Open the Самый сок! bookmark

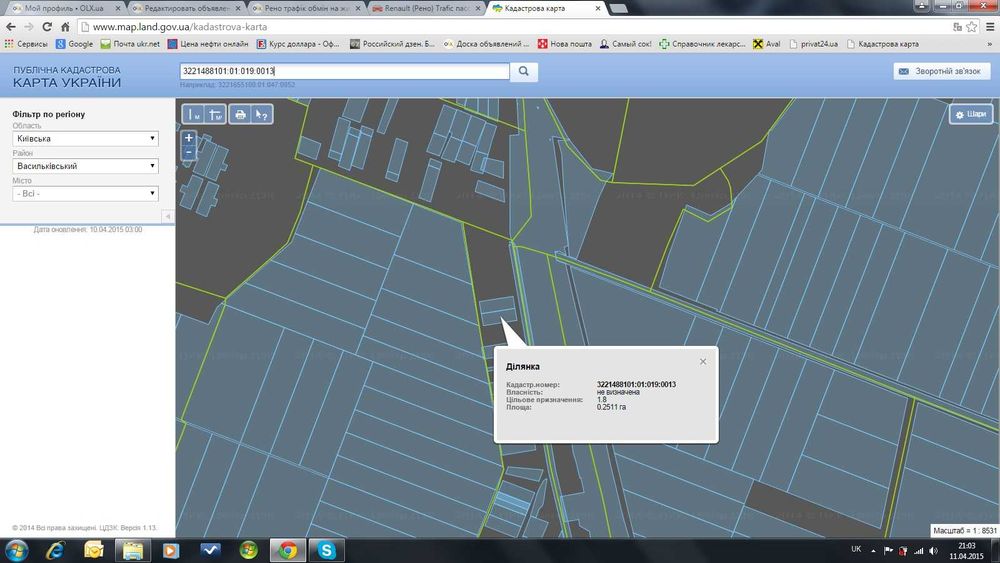point(626,44)
